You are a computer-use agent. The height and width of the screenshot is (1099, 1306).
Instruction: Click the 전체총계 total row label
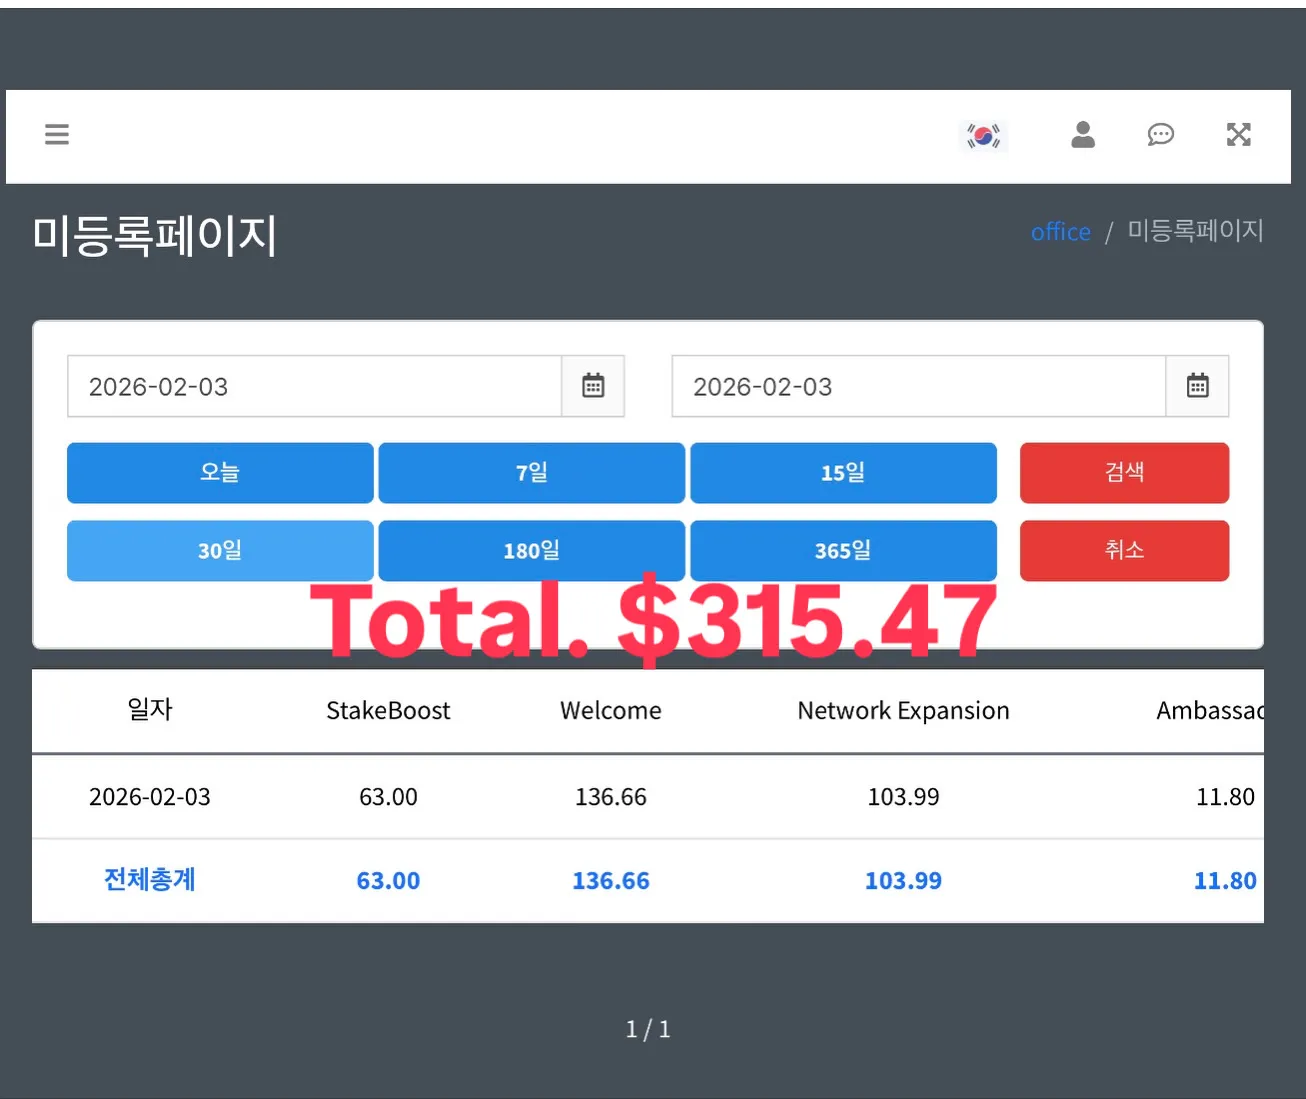(150, 880)
